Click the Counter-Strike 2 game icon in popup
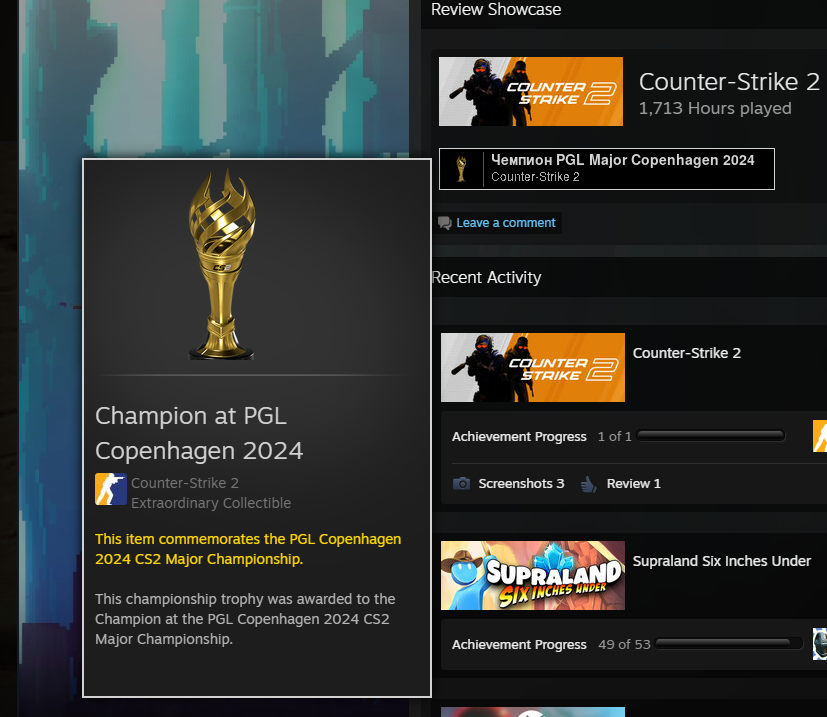 click(x=111, y=489)
